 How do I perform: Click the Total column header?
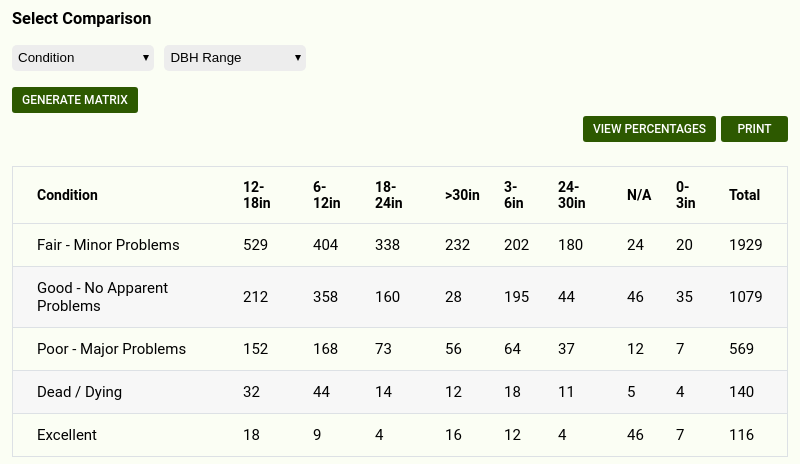pos(745,195)
